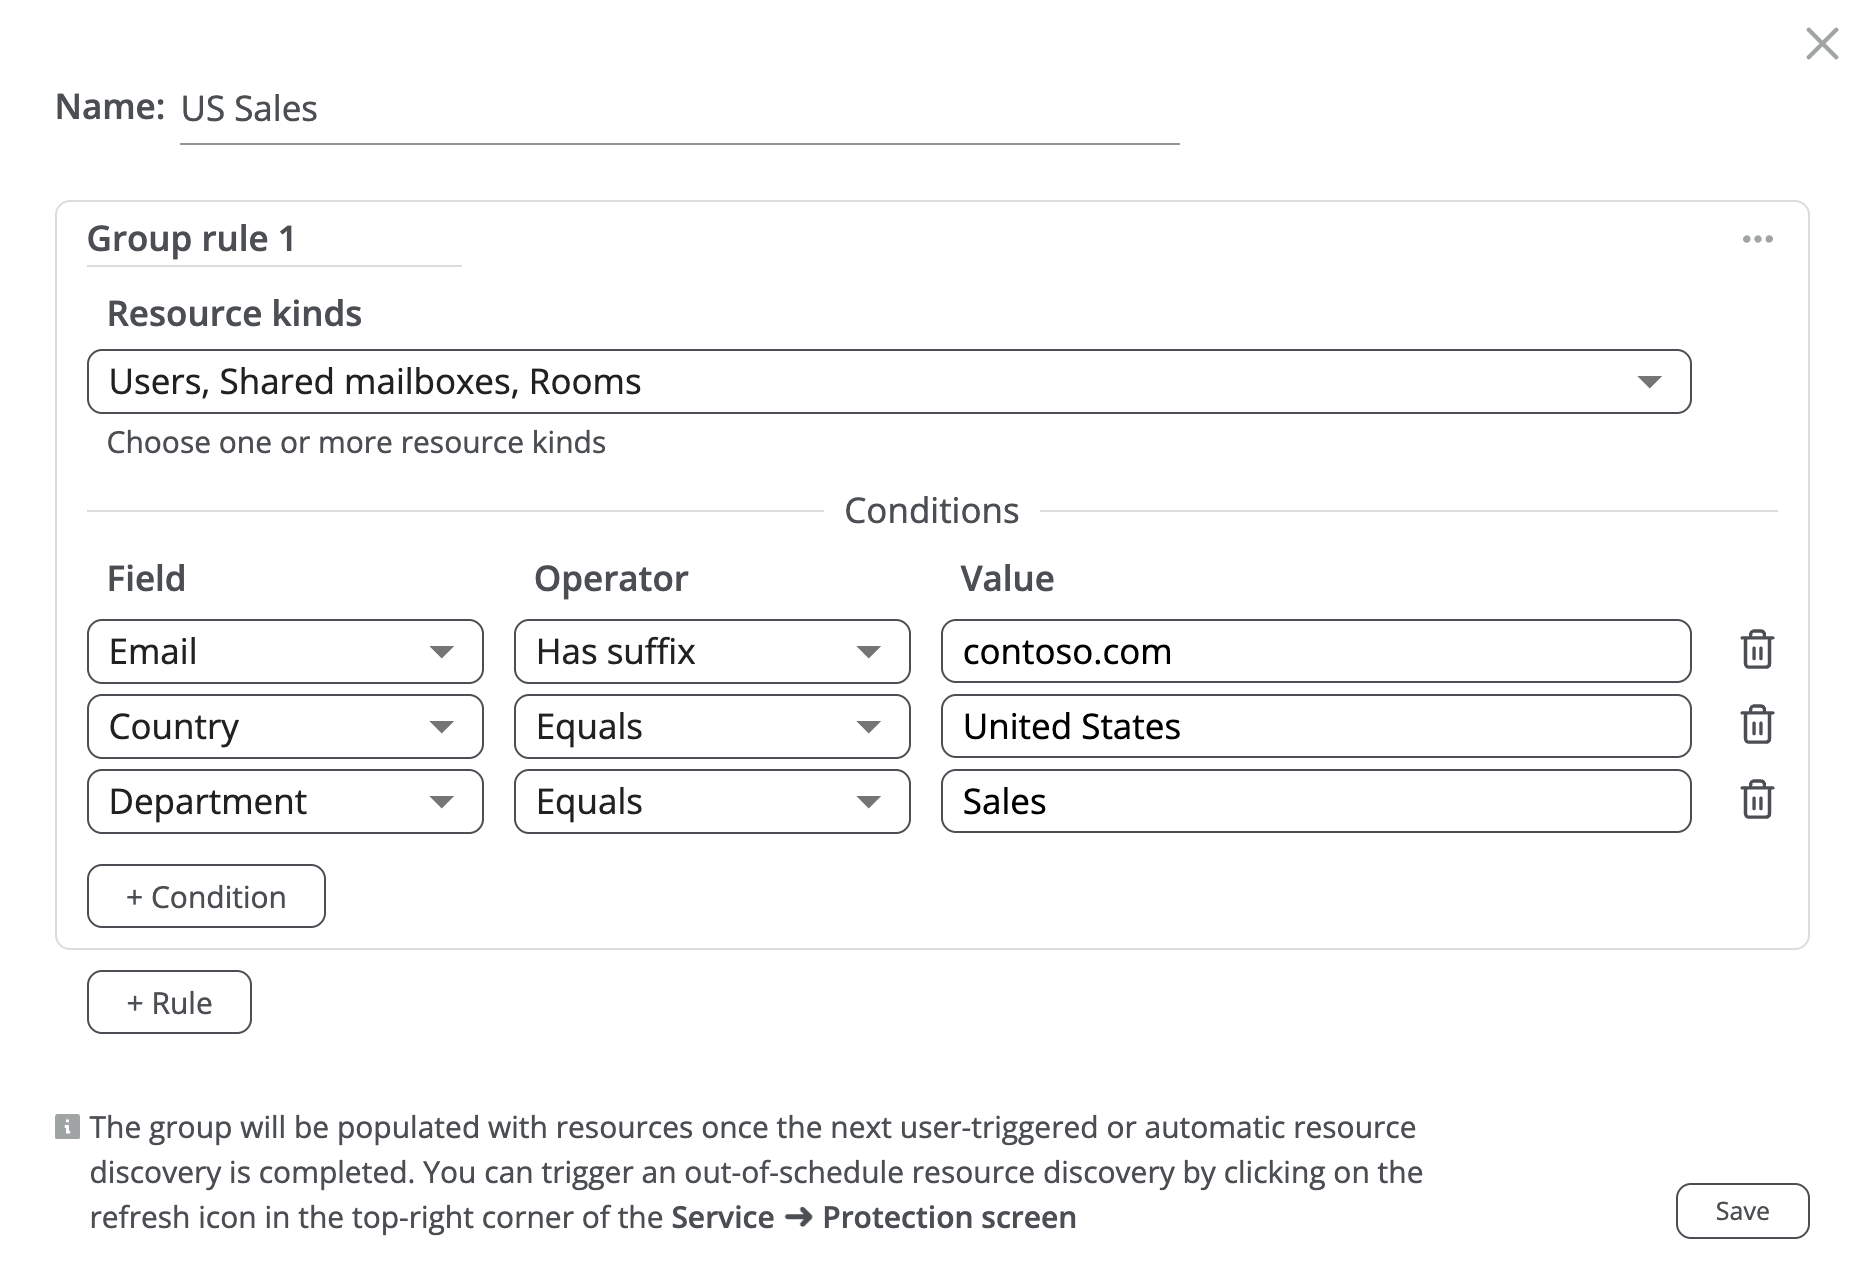
Task: Open the Department field dropdown
Action: (x=285, y=801)
